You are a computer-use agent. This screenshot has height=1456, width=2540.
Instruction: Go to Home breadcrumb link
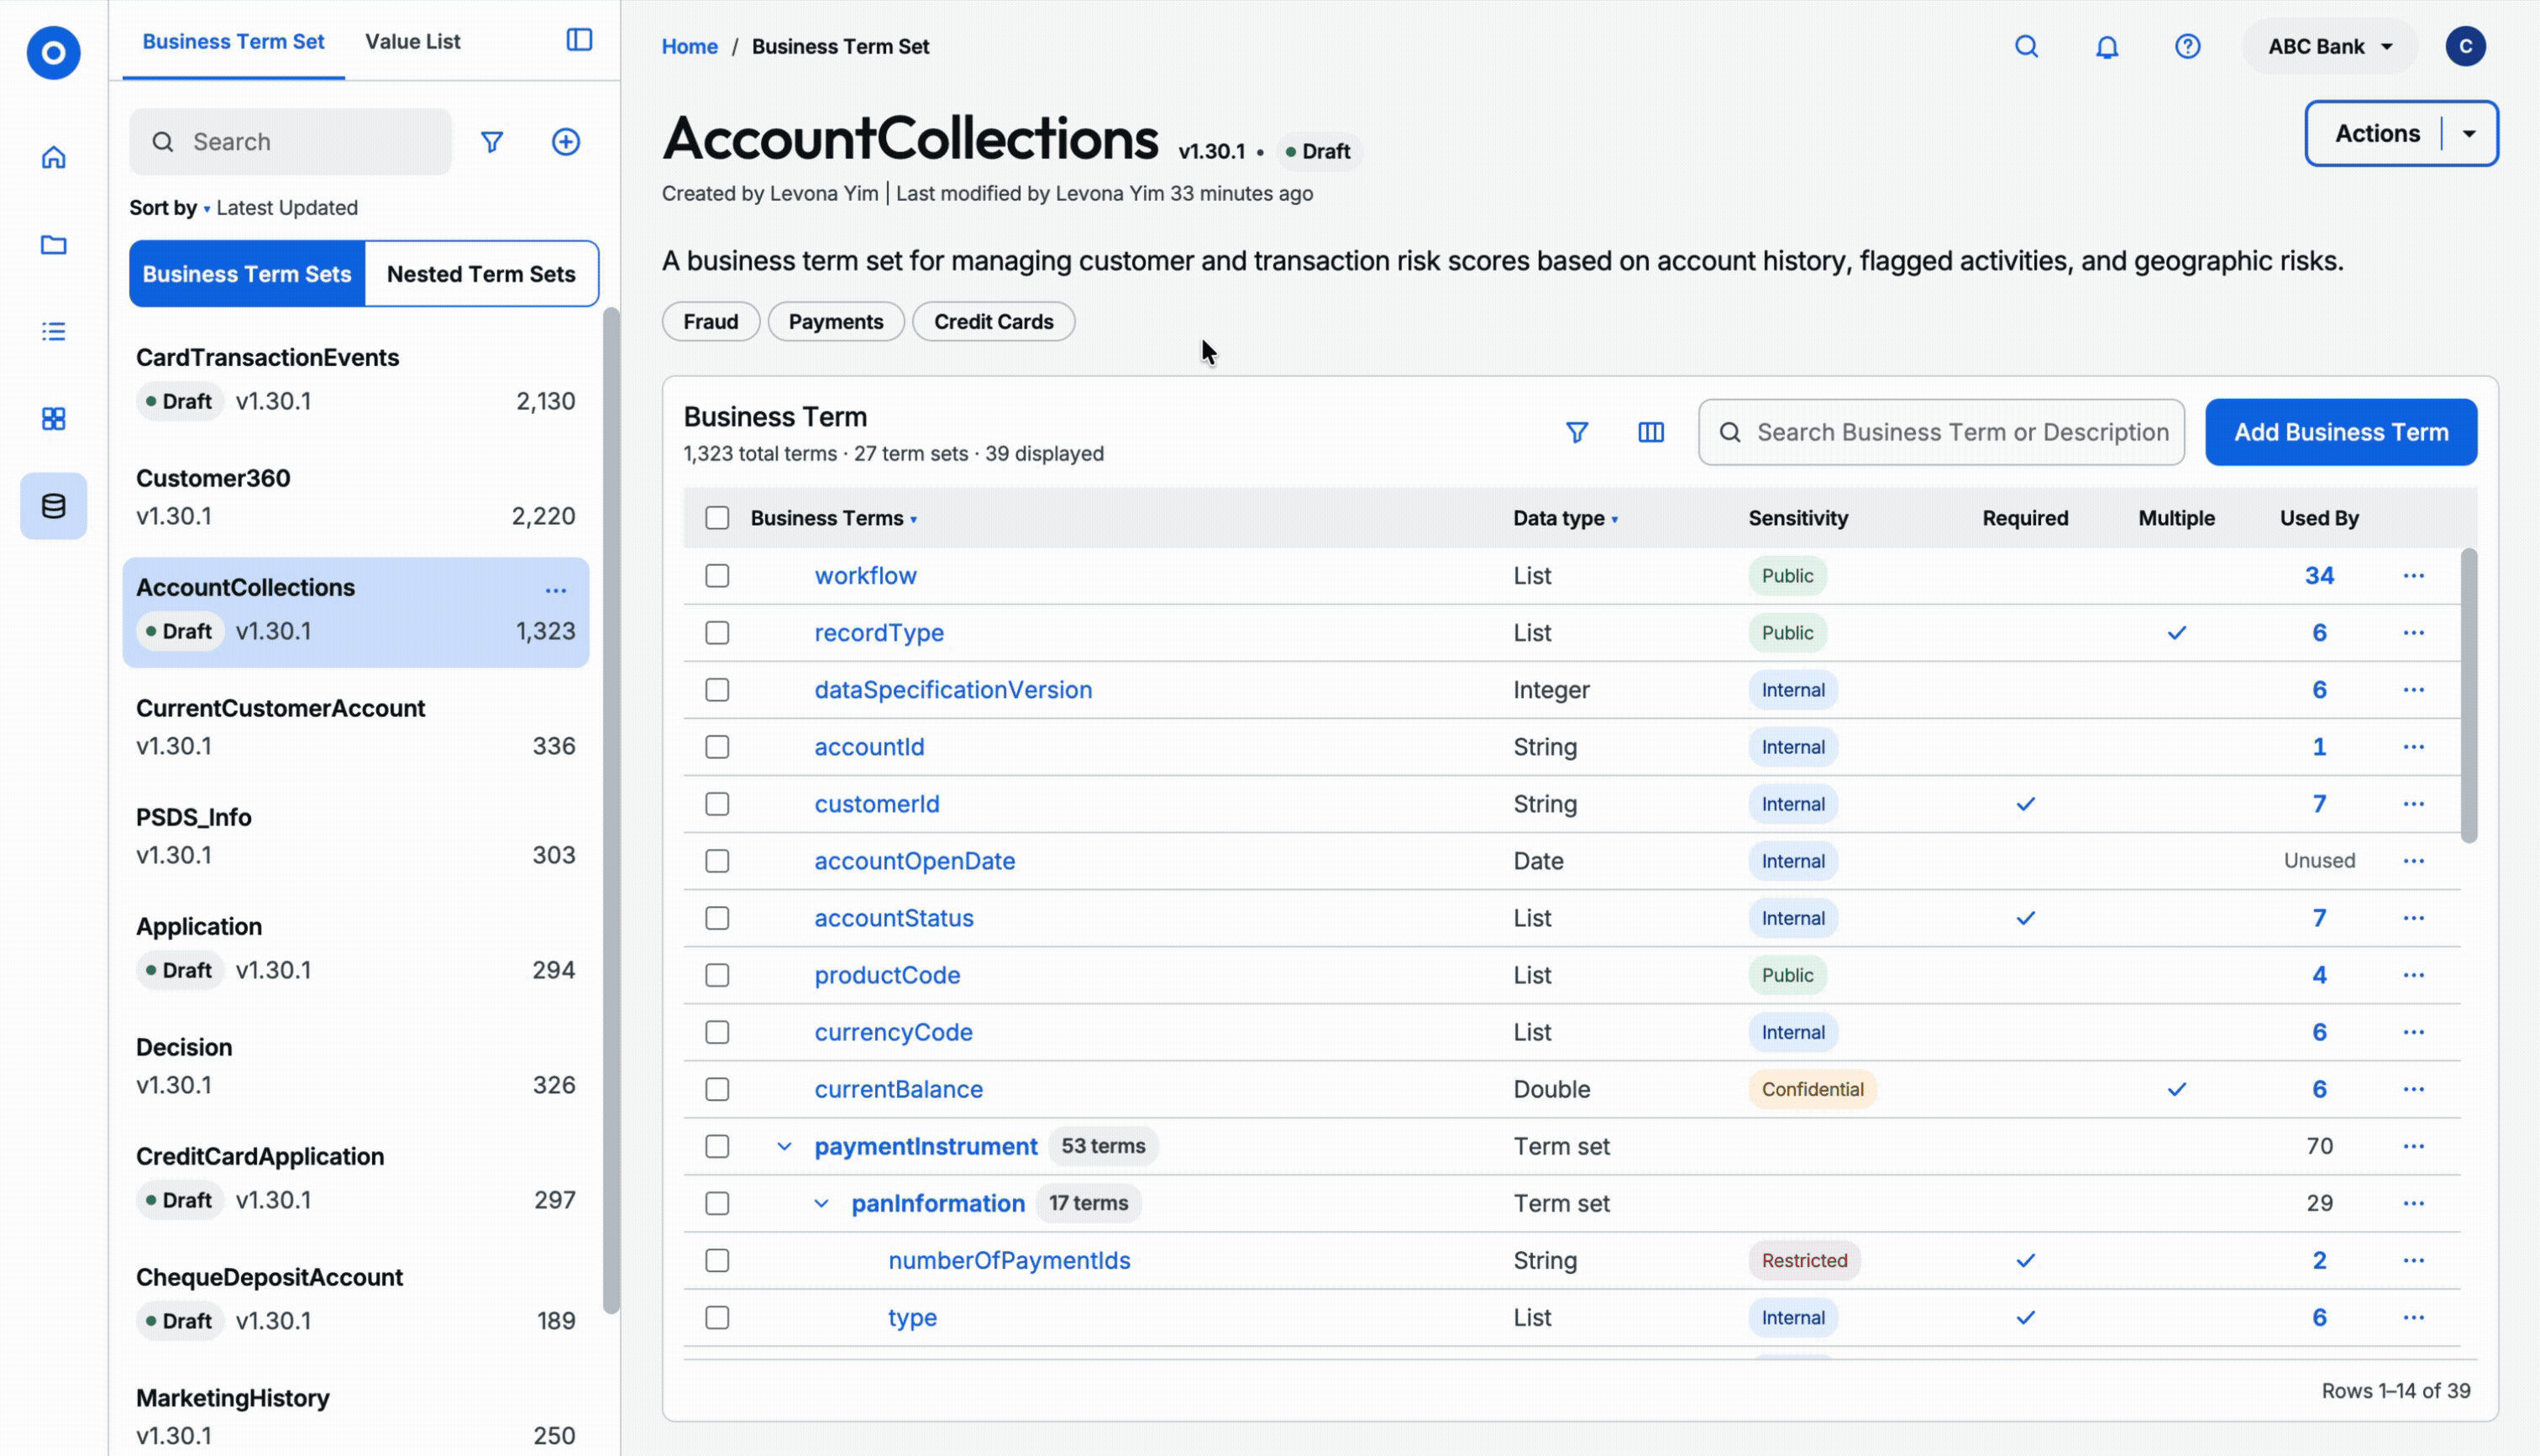(689, 46)
